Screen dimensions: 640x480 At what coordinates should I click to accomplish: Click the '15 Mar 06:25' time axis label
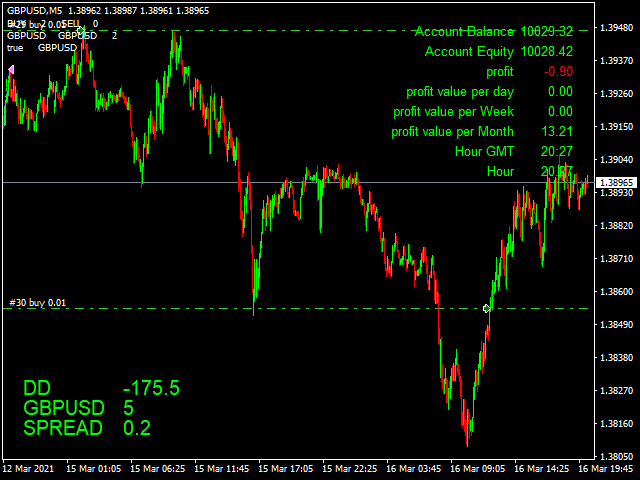(158, 469)
